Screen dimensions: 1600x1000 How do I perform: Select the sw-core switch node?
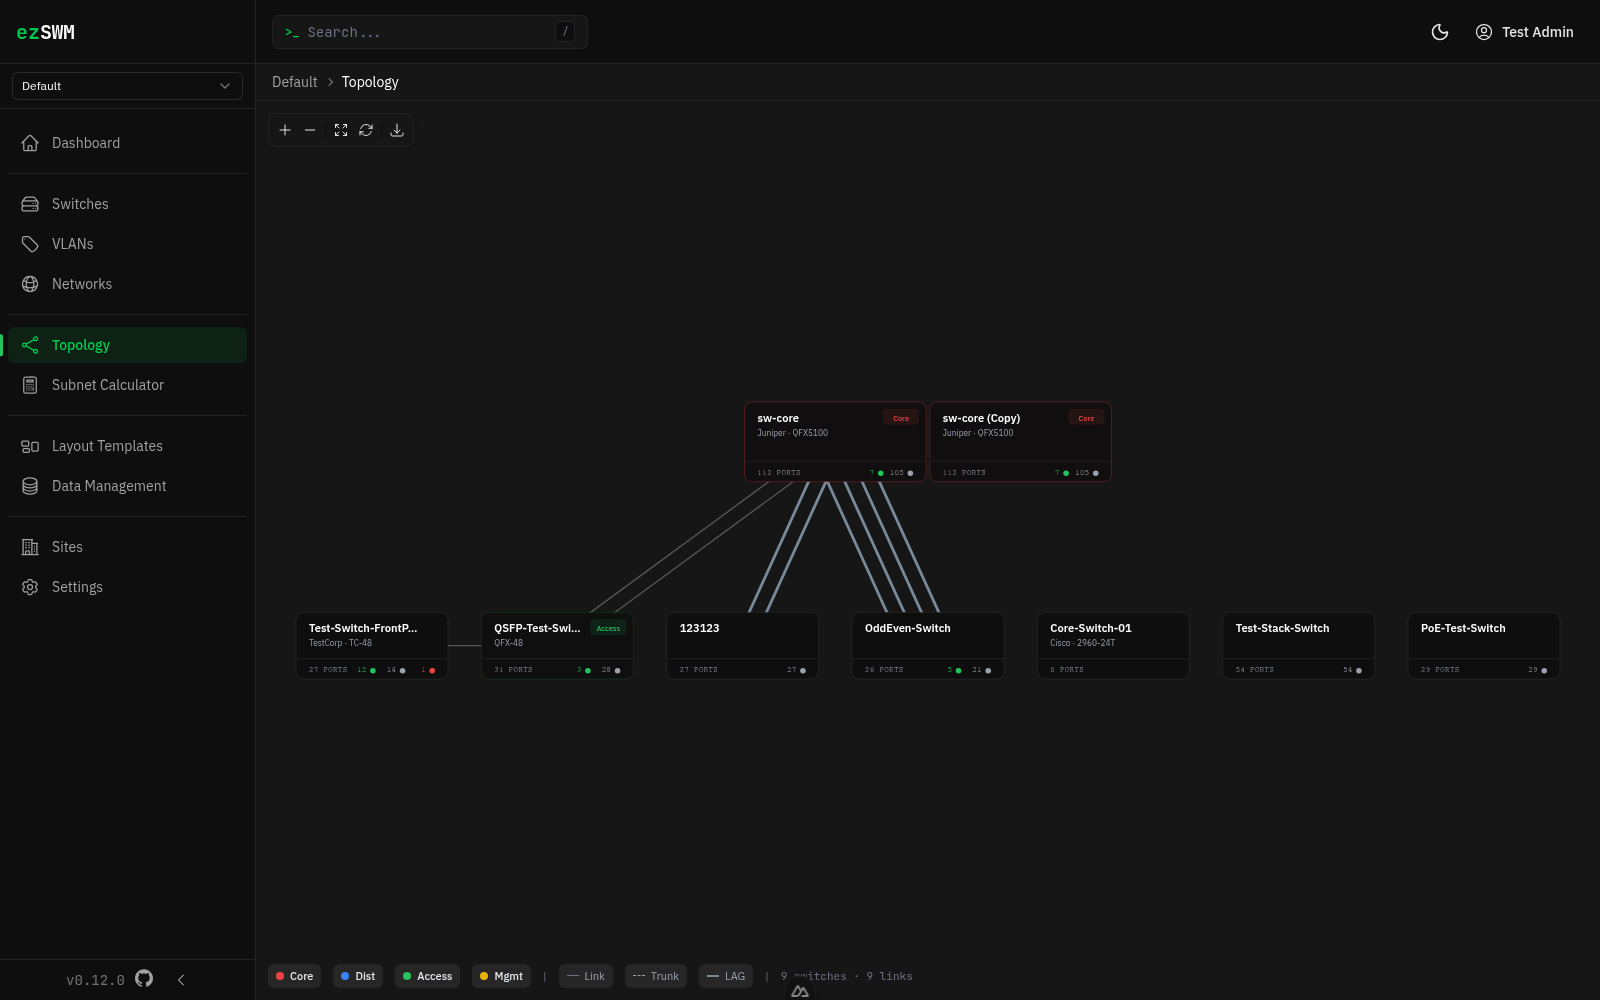pos(835,442)
